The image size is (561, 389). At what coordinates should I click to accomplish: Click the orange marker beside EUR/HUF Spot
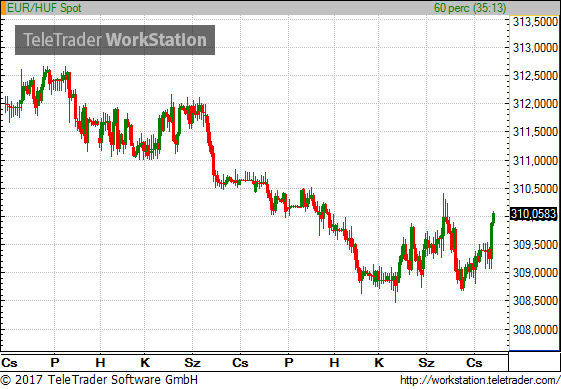[3, 8]
